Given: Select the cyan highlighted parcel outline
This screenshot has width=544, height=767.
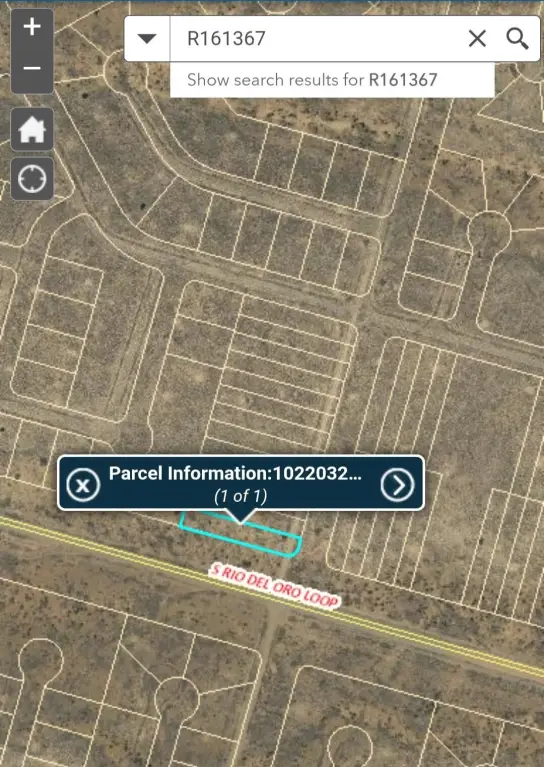Looking at the screenshot, I should click(240, 535).
